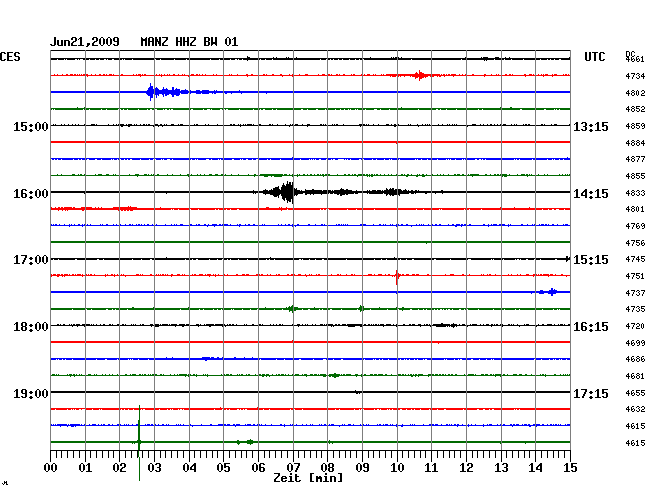Click the tall green spike on the bottom trace
This screenshot has width=650, height=494.
(x=139, y=432)
